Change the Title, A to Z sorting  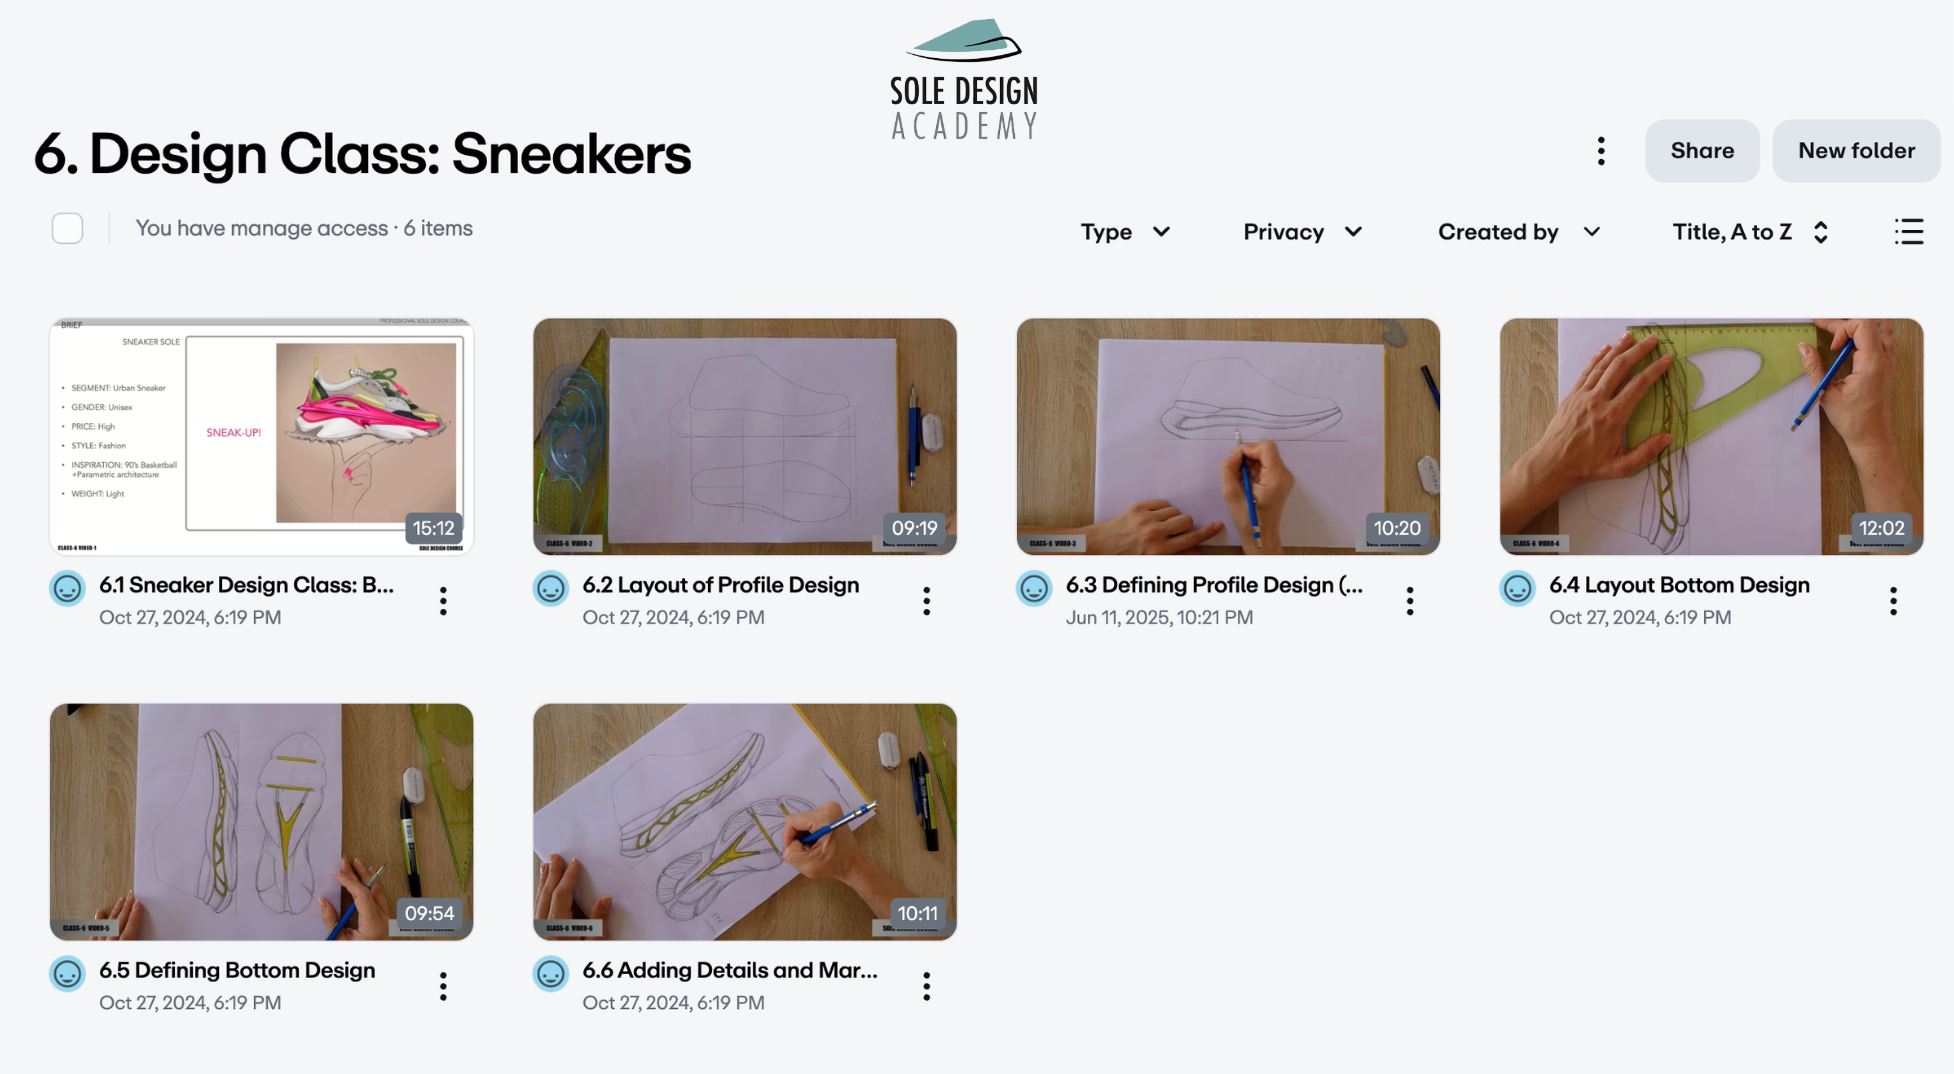coord(1751,232)
